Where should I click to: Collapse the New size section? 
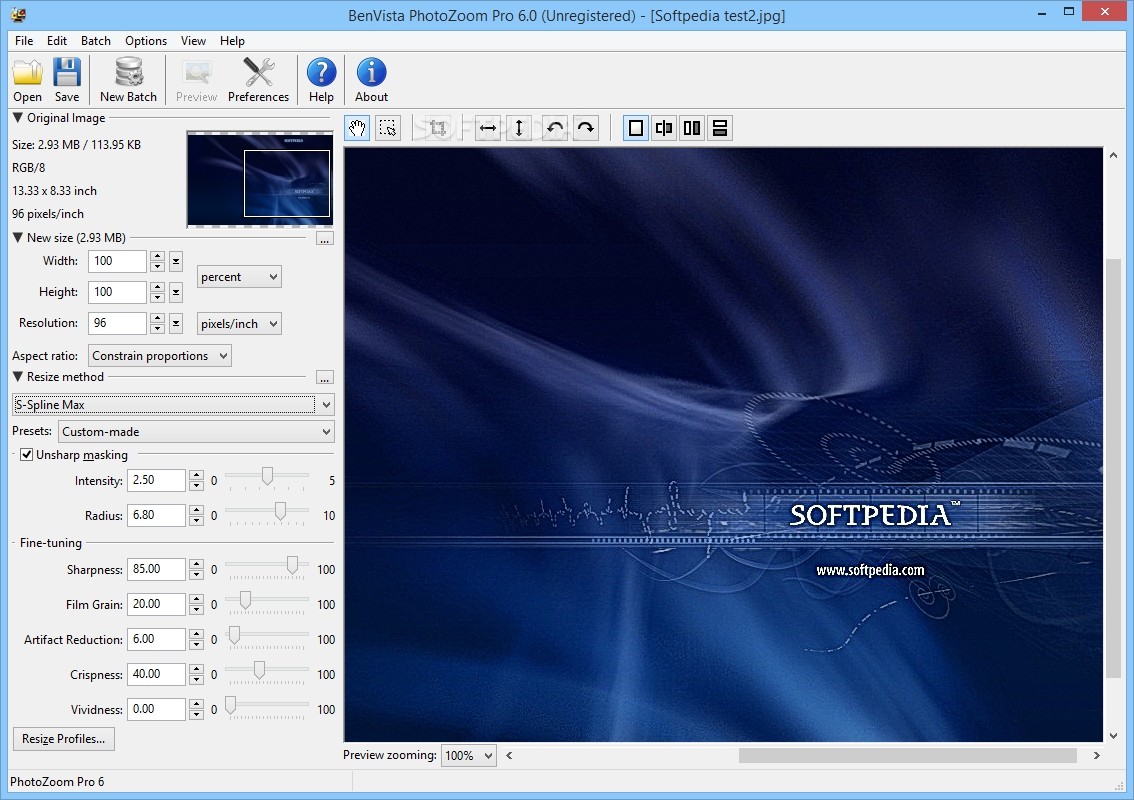[x=18, y=237]
